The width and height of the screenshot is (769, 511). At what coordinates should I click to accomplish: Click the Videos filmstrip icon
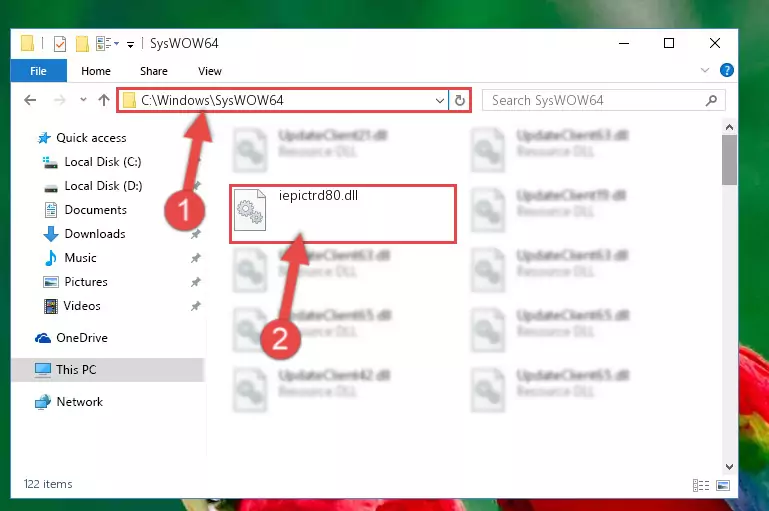pyautogui.click(x=51, y=306)
